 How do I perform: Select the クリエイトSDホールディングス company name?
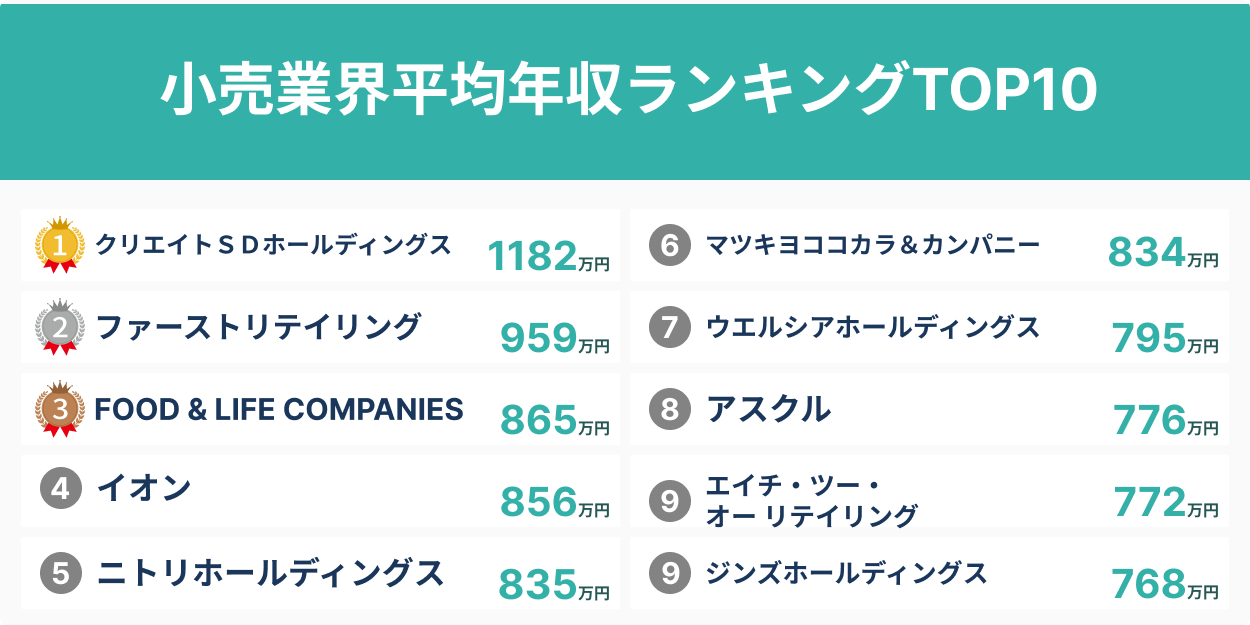click(273, 244)
